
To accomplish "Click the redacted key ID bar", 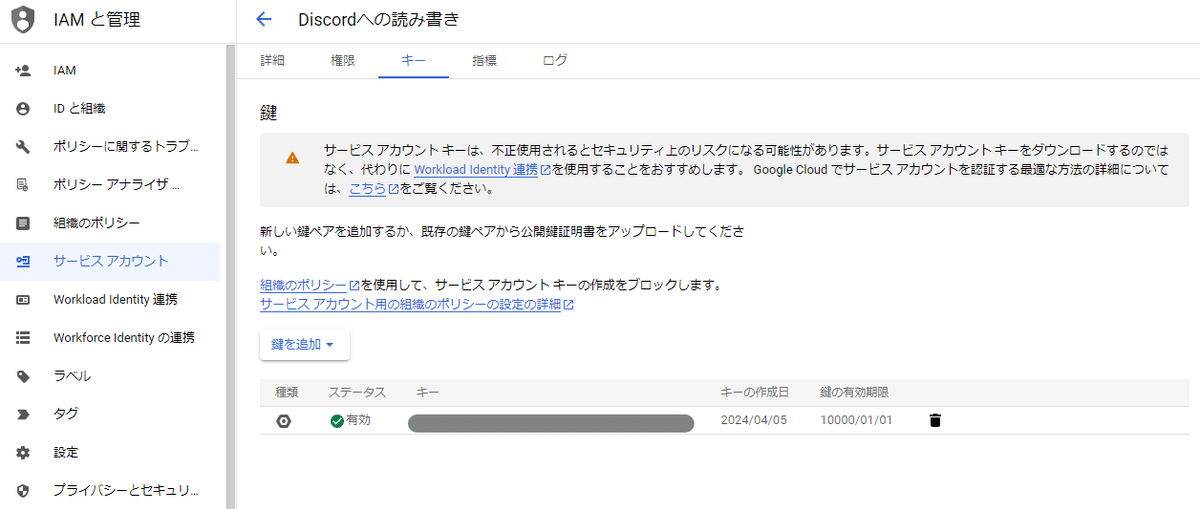I will (551, 422).
